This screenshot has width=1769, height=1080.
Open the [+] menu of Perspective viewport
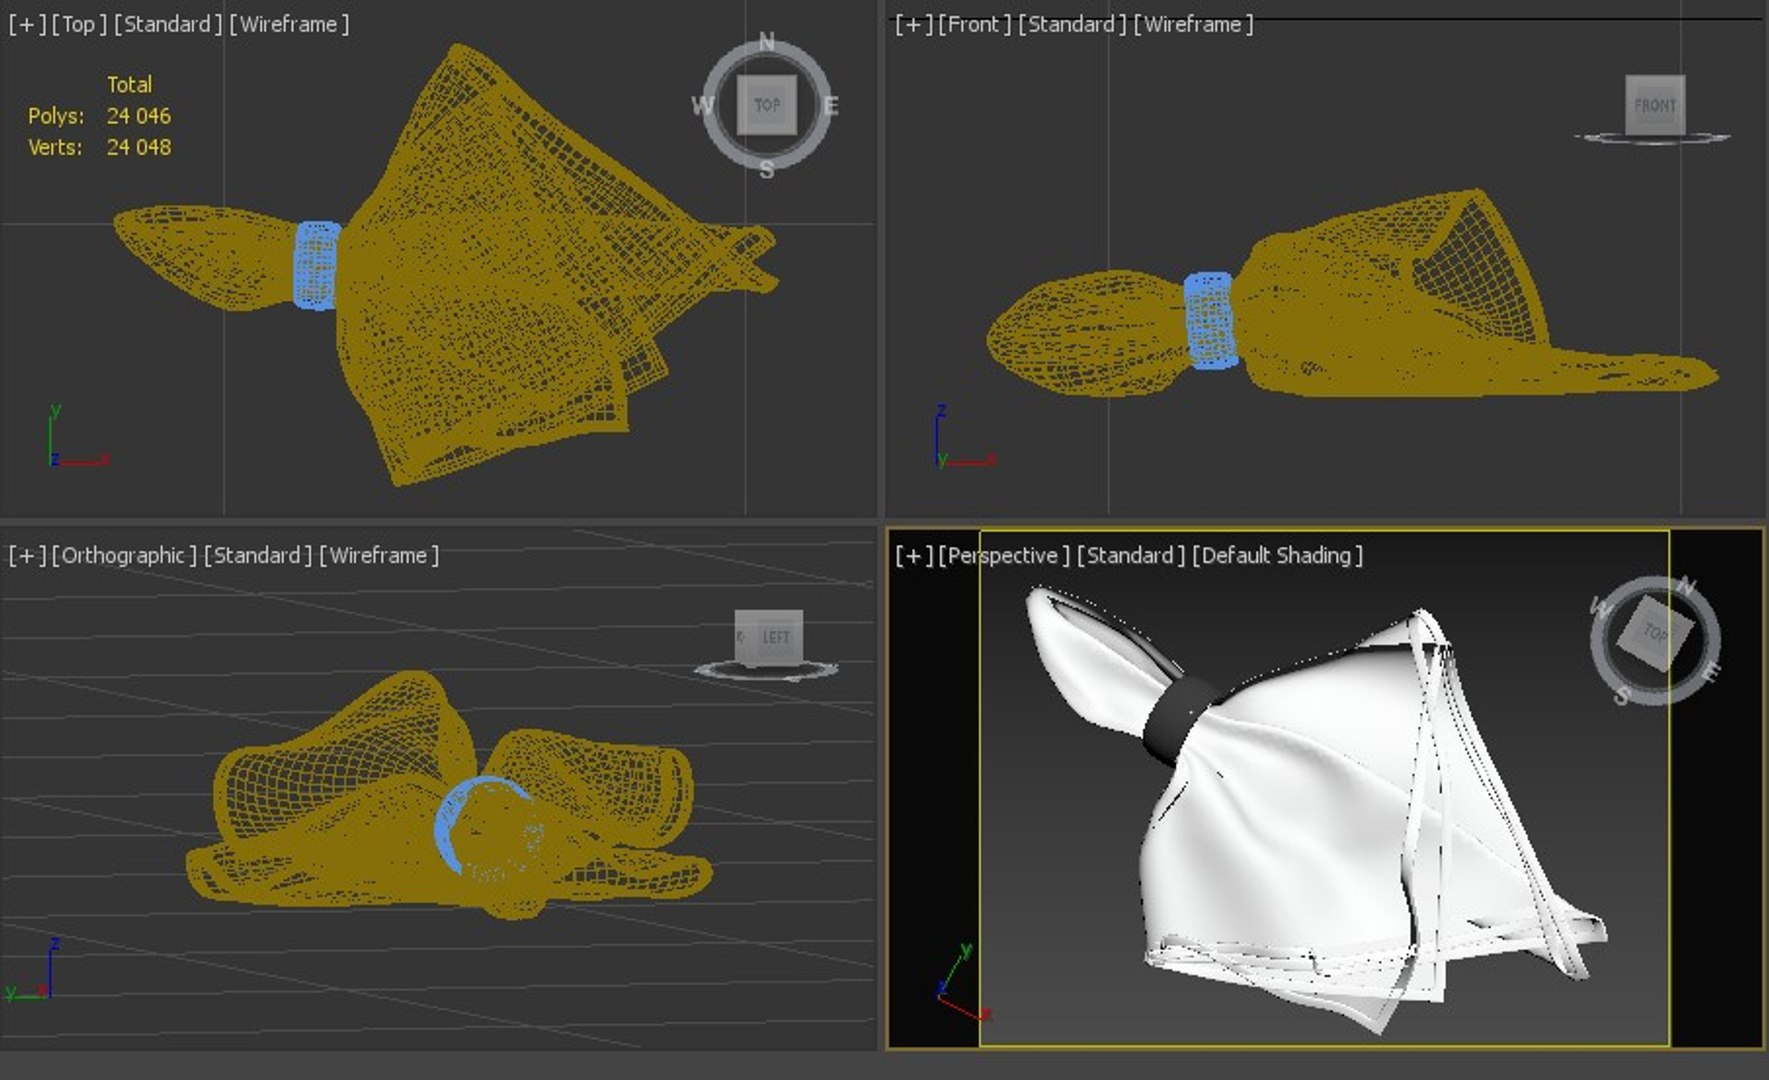click(x=913, y=555)
